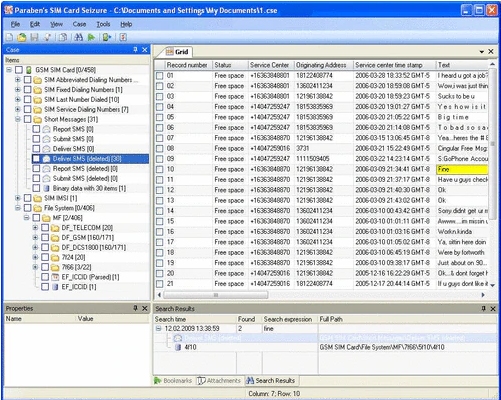The image size is (501, 400).
Task: Click the New case toolbar icon
Action: pos(10,37)
